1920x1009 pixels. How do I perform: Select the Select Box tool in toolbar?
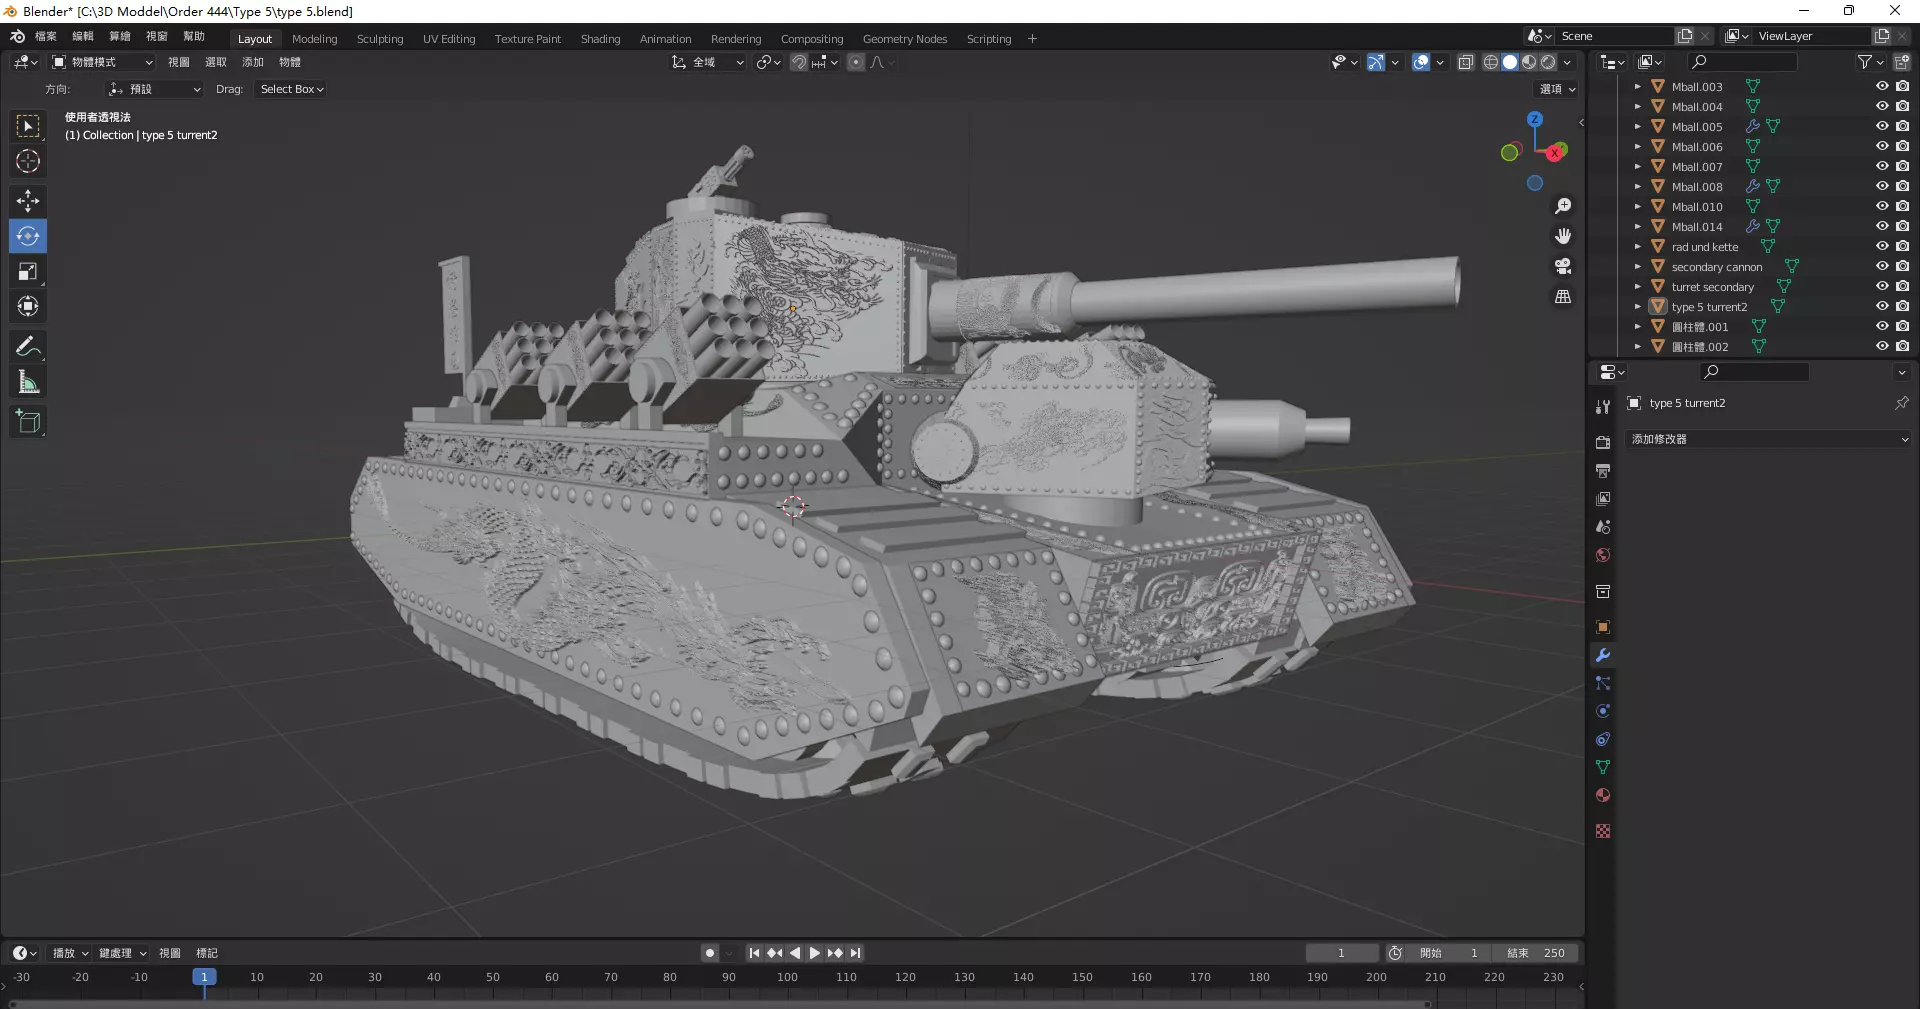[x=28, y=126]
